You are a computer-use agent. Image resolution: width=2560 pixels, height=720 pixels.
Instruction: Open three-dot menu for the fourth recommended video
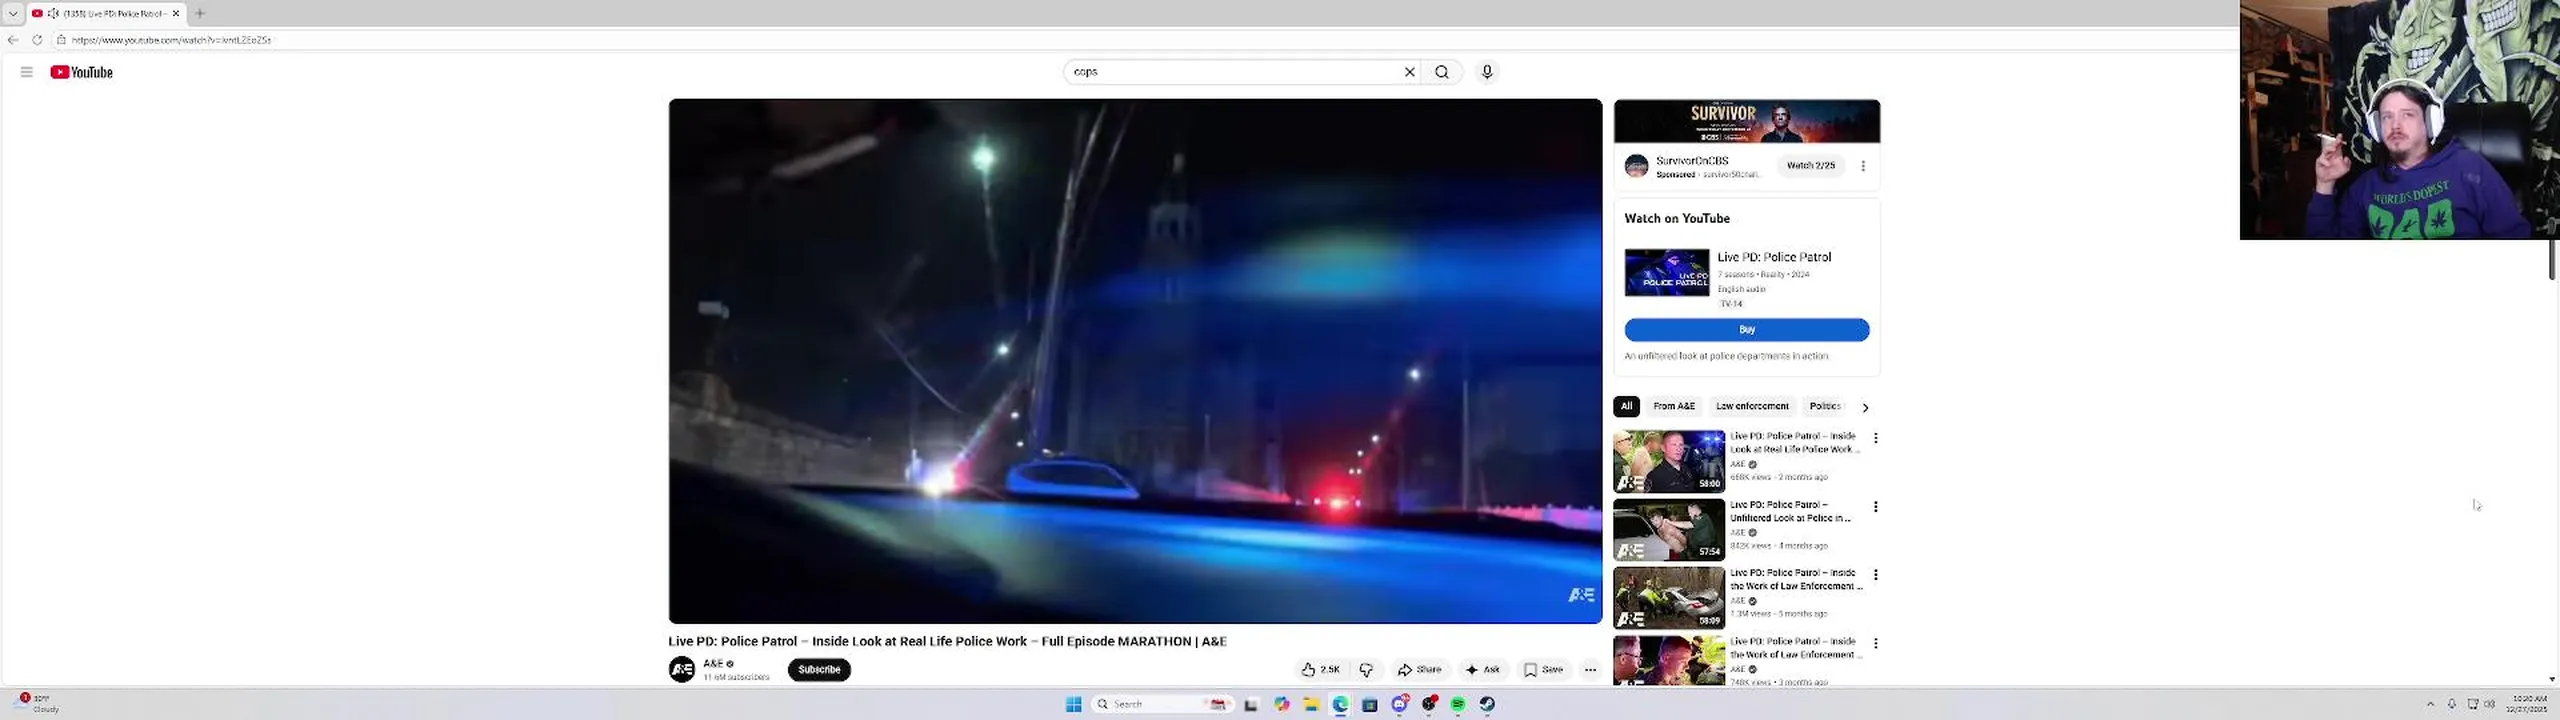point(1876,643)
